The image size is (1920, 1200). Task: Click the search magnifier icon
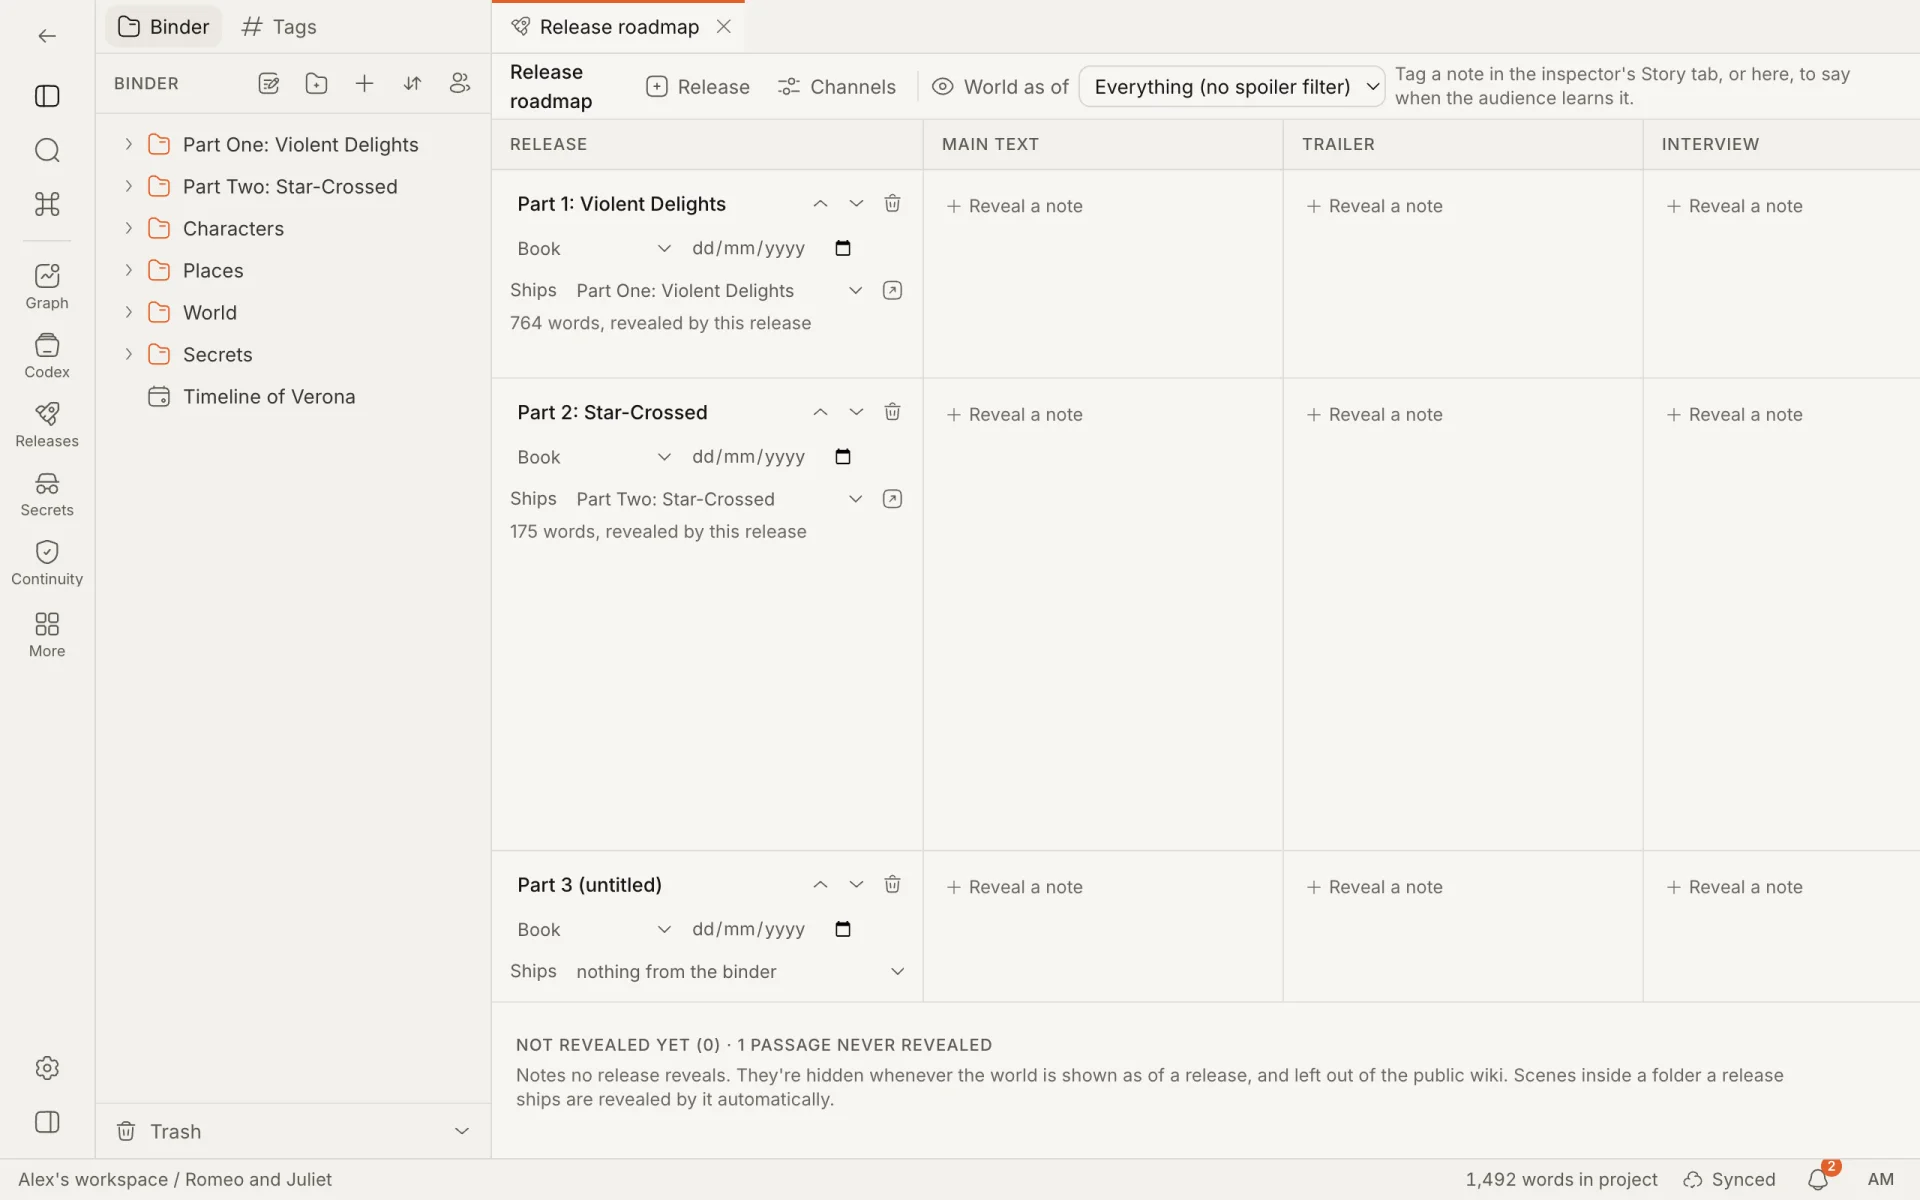[47, 150]
